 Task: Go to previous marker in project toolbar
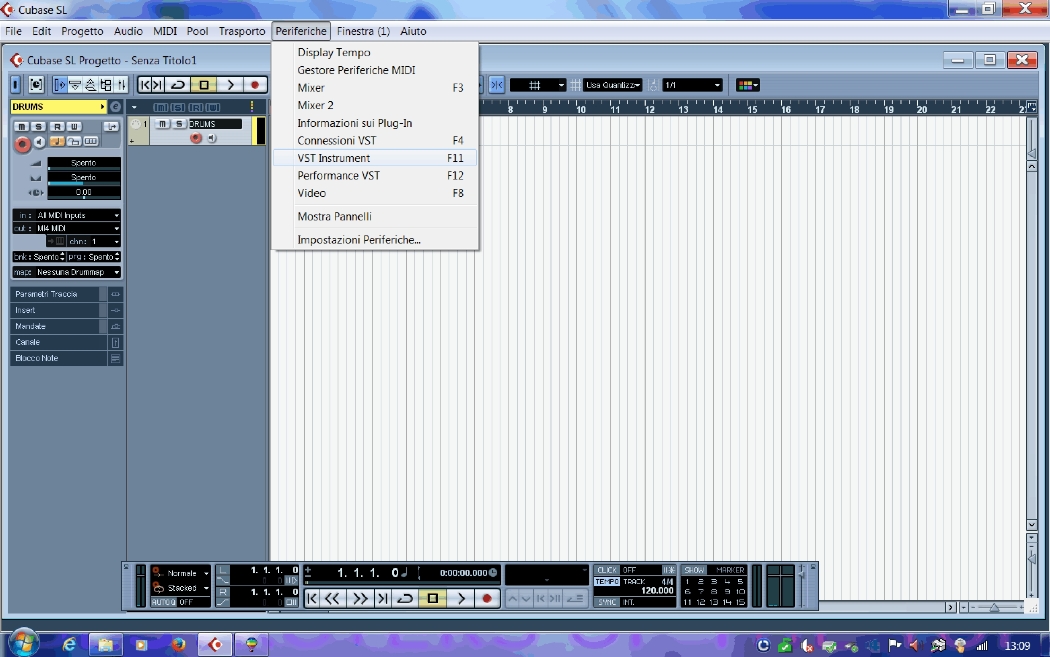tap(145, 84)
